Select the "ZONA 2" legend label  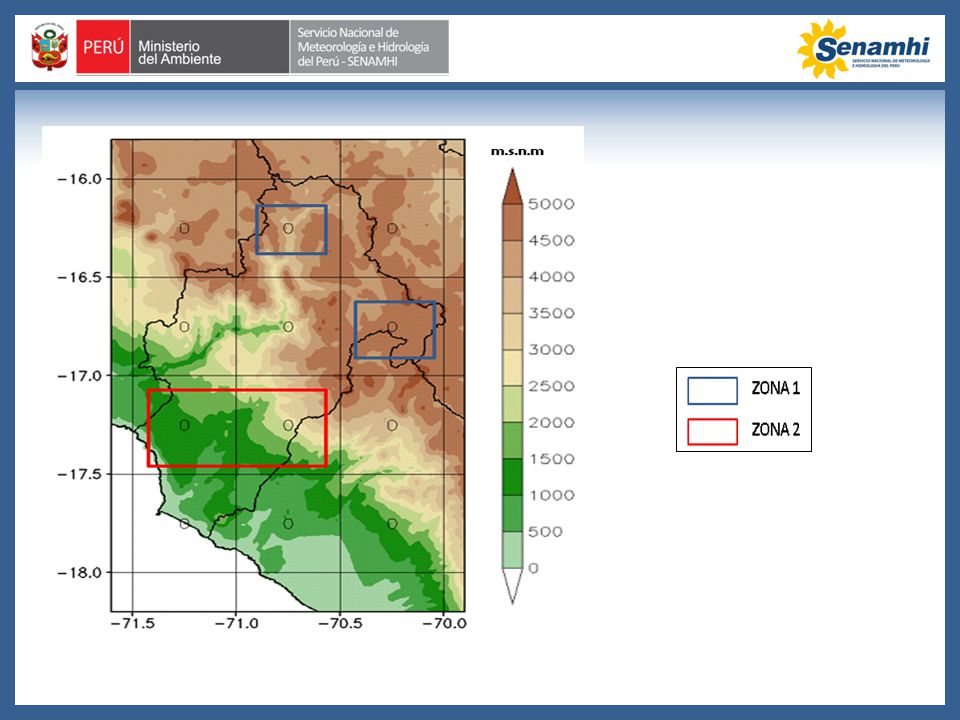776,430
